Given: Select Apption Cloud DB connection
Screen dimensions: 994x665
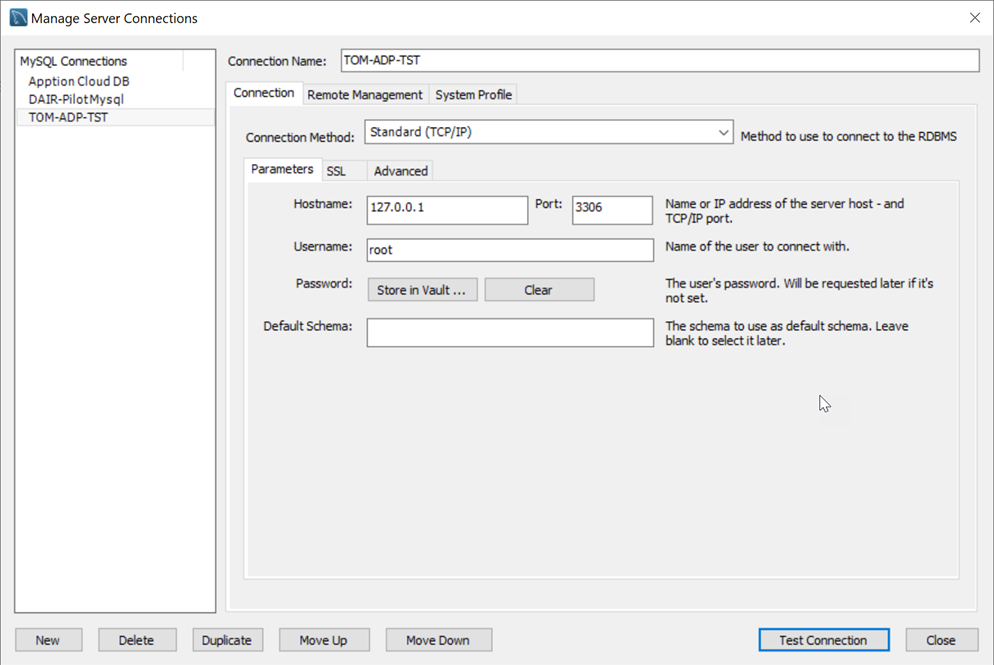Looking at the screenshot, I should click(79, 81).
